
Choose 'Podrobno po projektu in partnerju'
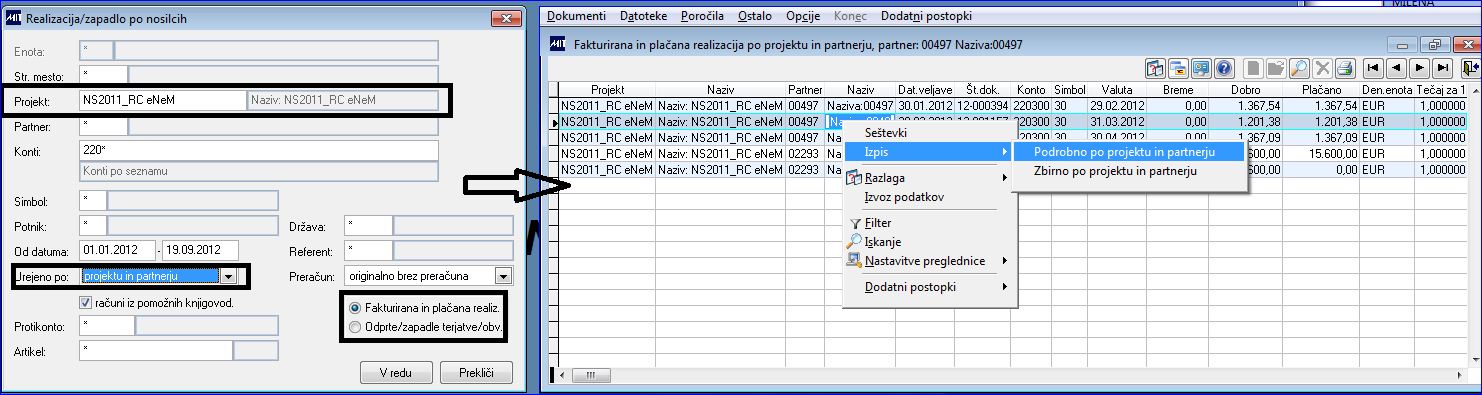coord(1129,151)
